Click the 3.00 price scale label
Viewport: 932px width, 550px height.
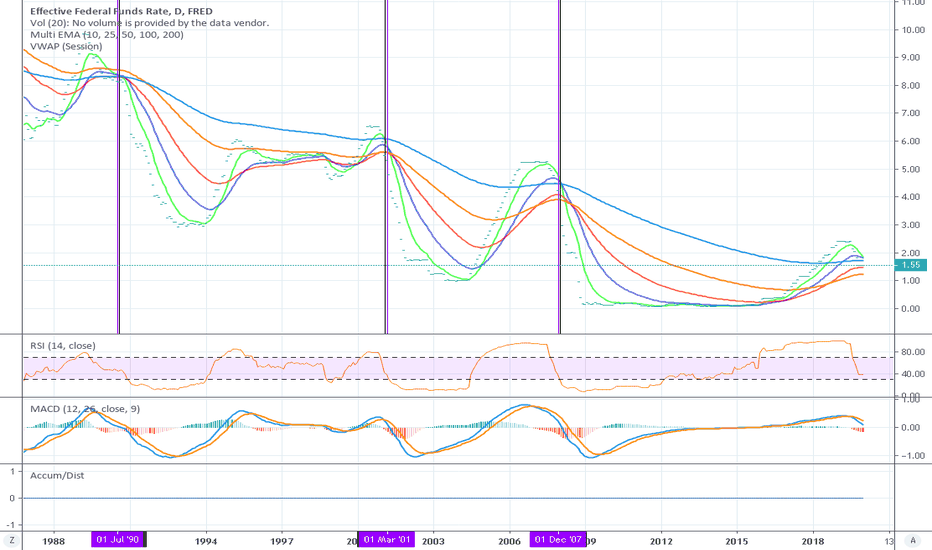(911, 225)
